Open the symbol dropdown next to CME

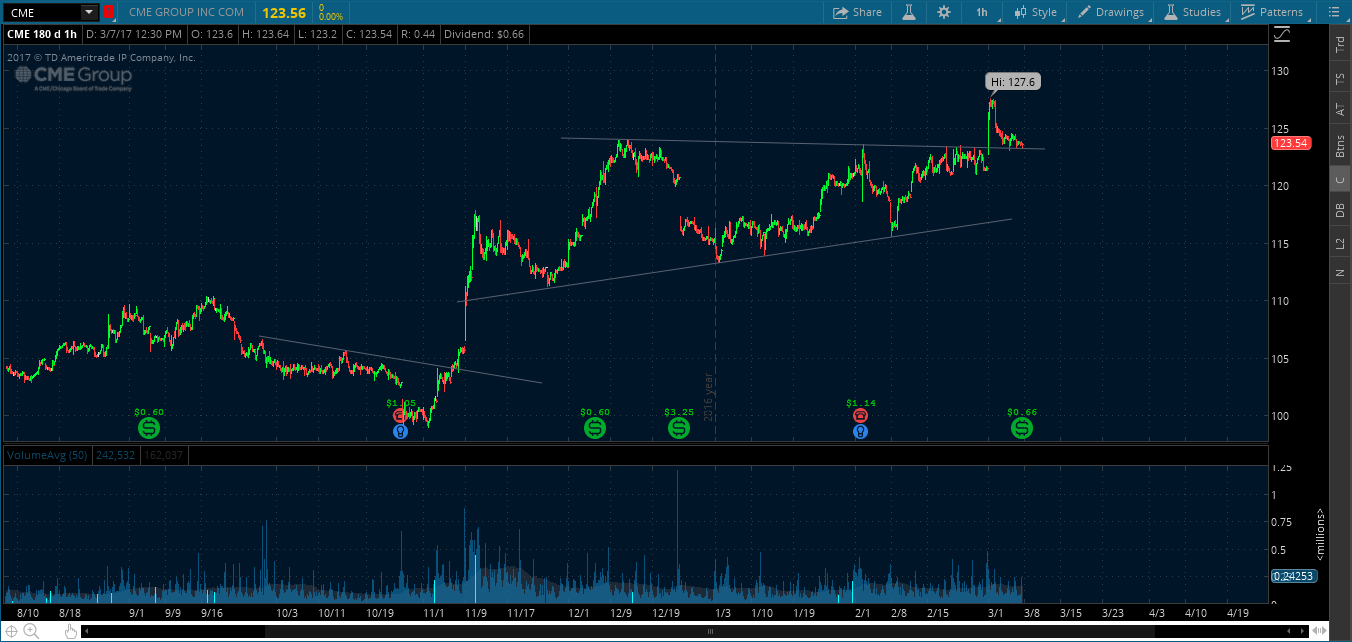tap(89, 12)
